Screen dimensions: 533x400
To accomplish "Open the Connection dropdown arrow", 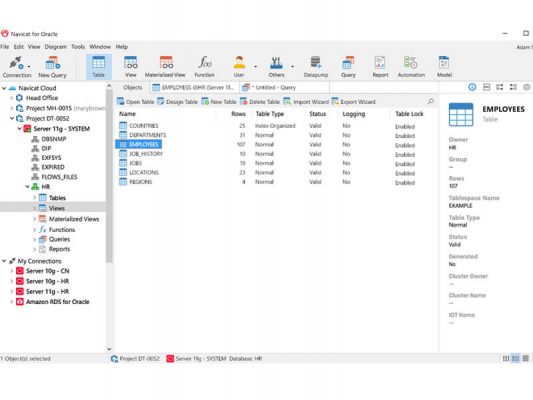I will click(29, 67).
